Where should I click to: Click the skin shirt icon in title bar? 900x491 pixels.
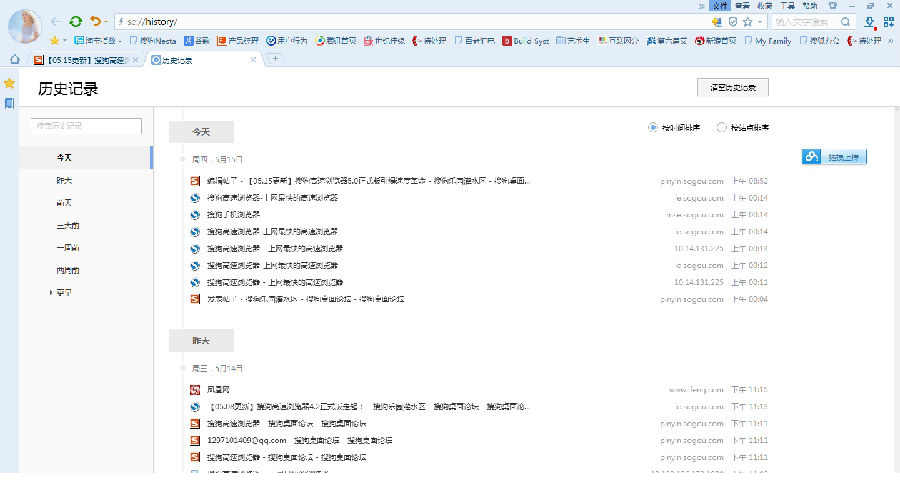point(833,6)
